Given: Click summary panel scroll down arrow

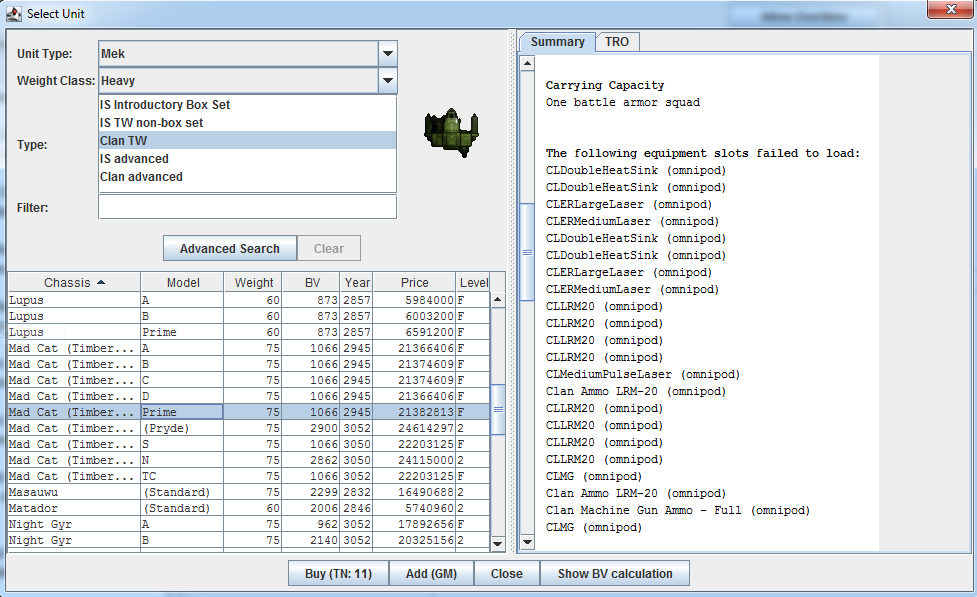Looking at the screenshot, I should click(x=528, y=542).
